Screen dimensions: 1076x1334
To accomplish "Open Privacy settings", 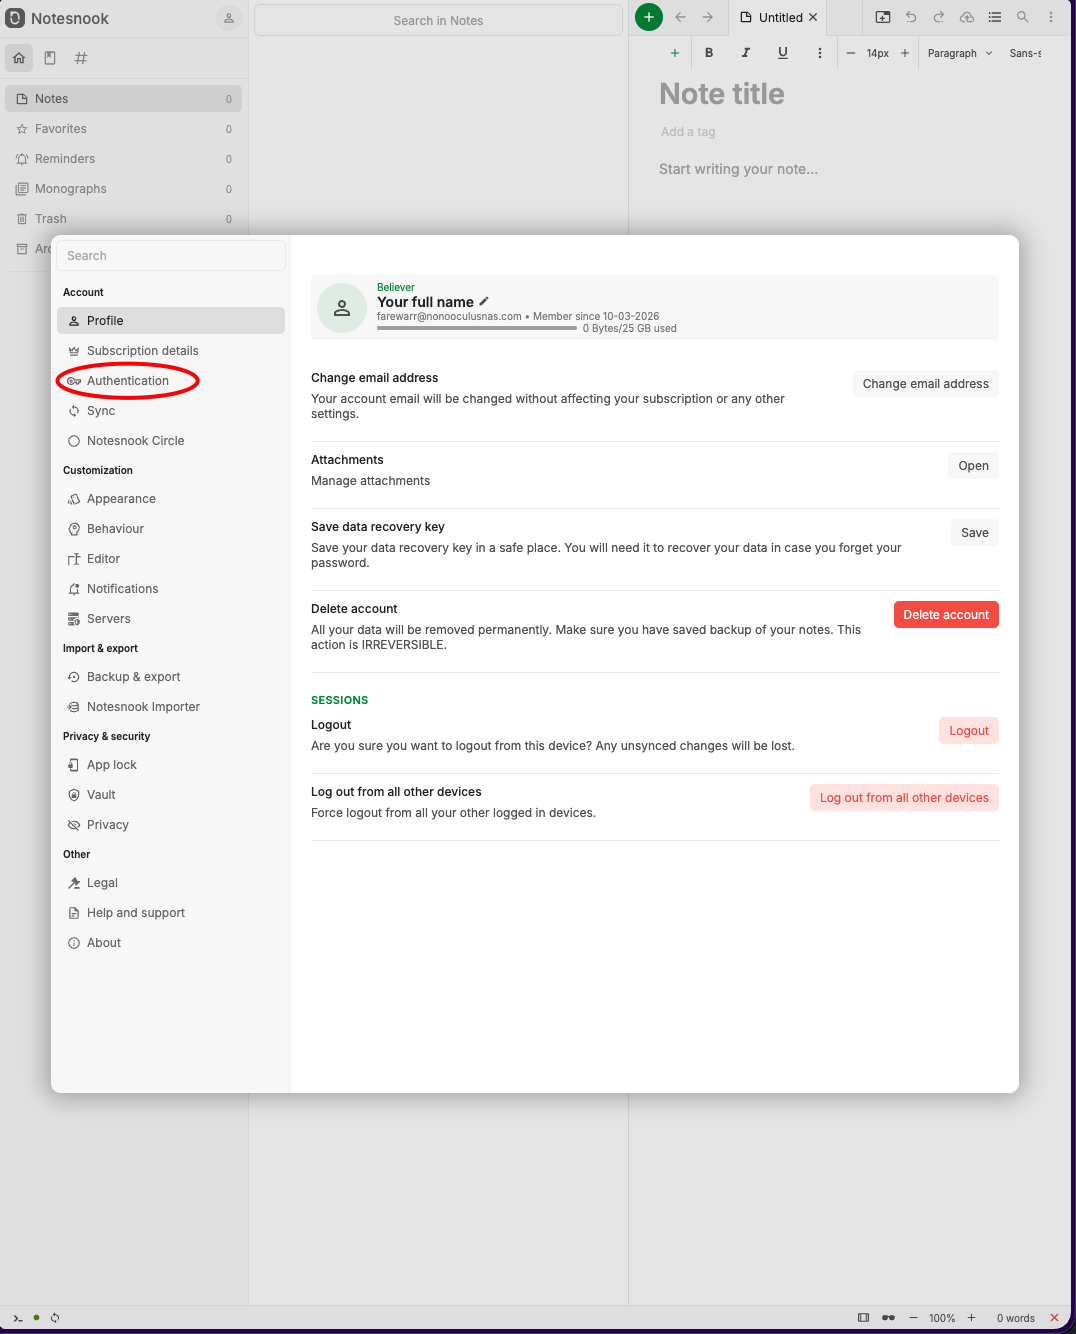I will pyautogui.click(x=171, y=825).
